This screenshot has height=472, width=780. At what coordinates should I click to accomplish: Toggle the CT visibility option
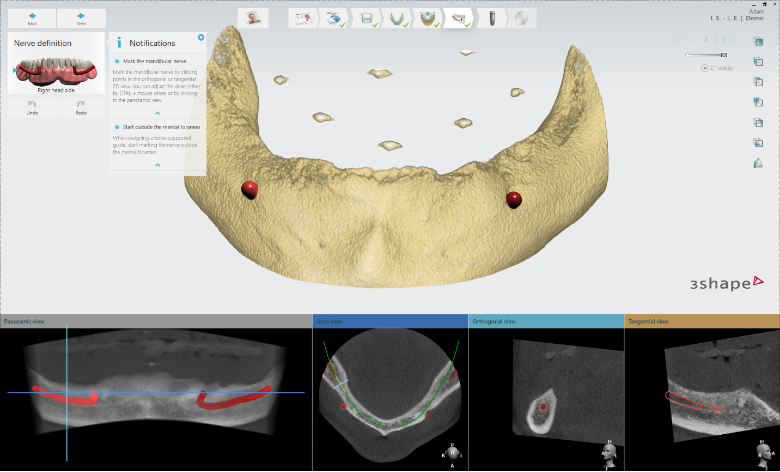click(x=707, y=68)
